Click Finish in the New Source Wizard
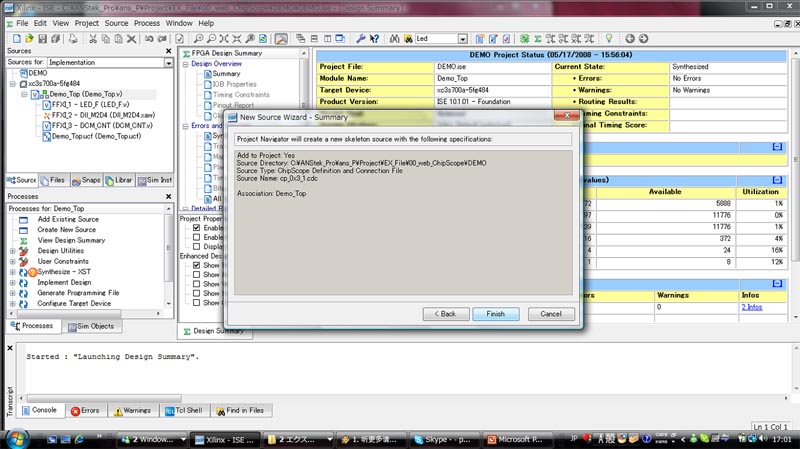The width and height of the screenshot is (800, 449). (495, 314)
